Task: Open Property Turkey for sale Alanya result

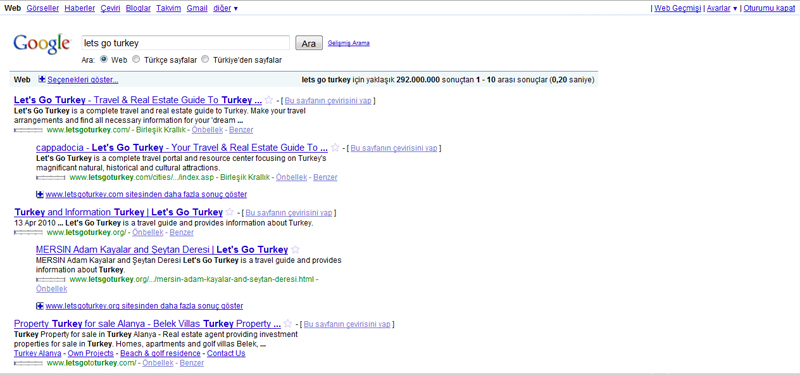Action: [147, 323]
